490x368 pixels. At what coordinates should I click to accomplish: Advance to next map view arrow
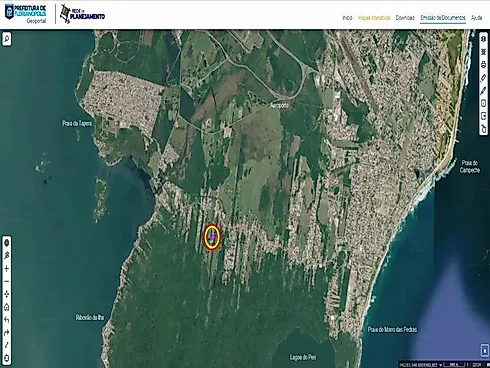7,333
